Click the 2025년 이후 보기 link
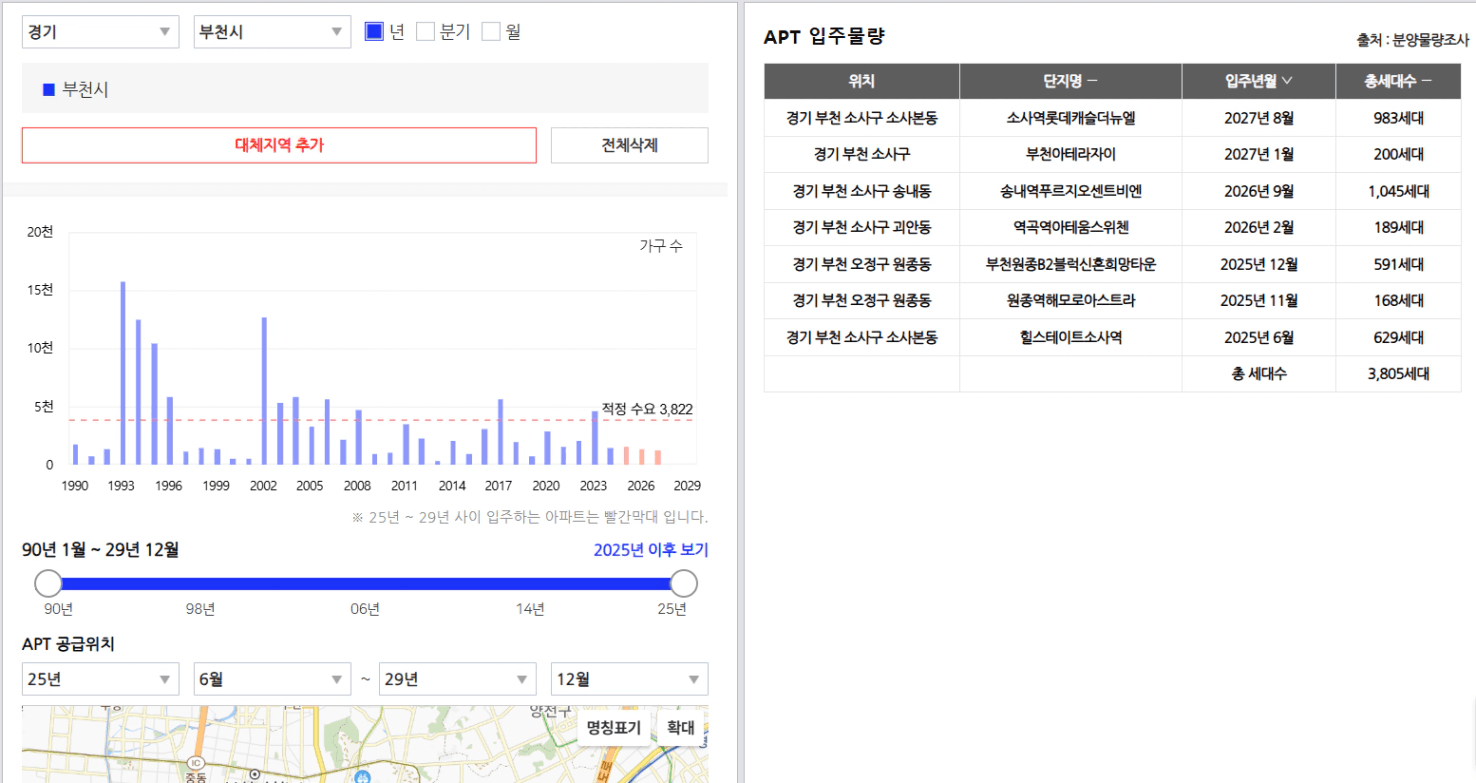 (650, 550)
